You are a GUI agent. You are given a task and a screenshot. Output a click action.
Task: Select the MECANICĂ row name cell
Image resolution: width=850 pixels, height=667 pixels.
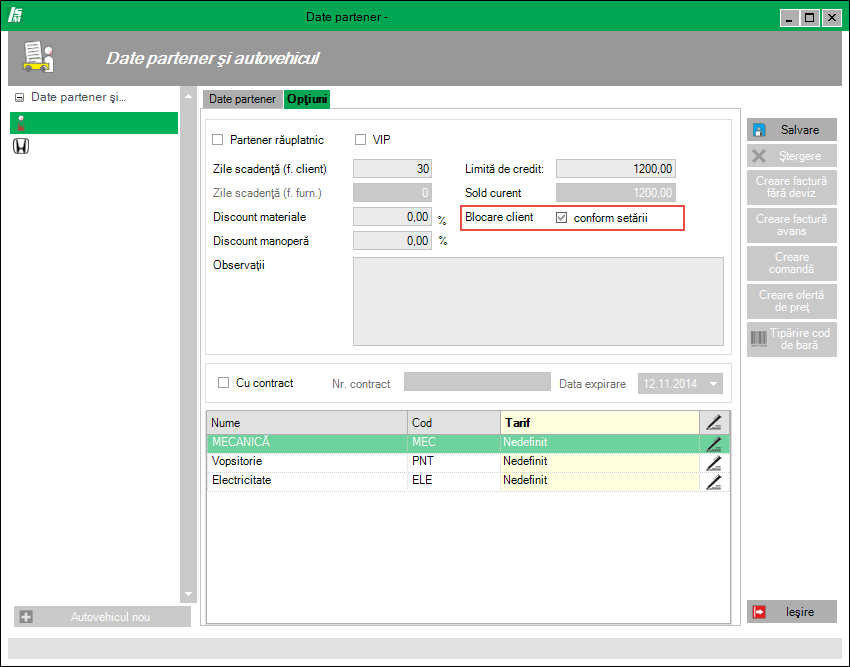[307, 443]
